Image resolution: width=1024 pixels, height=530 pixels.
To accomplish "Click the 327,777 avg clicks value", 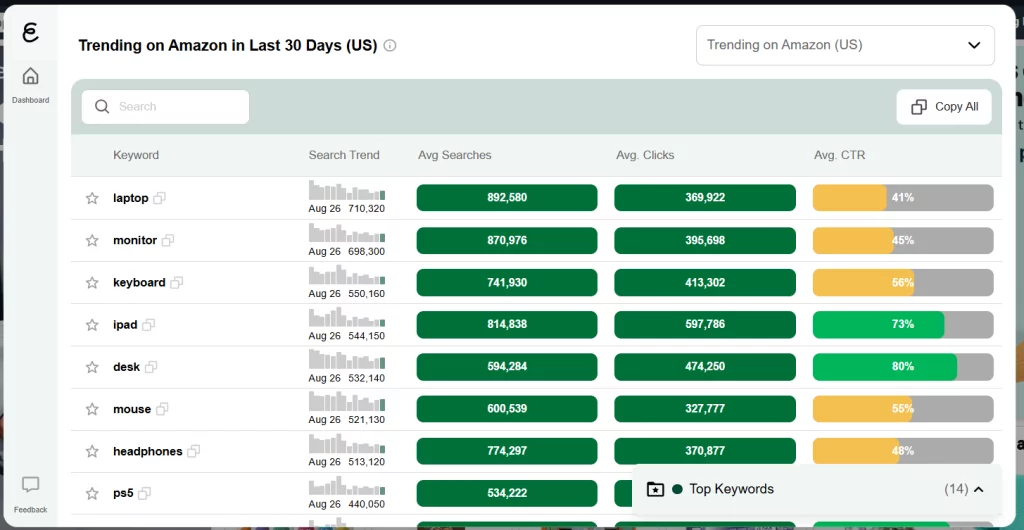I will pos(705,409).
